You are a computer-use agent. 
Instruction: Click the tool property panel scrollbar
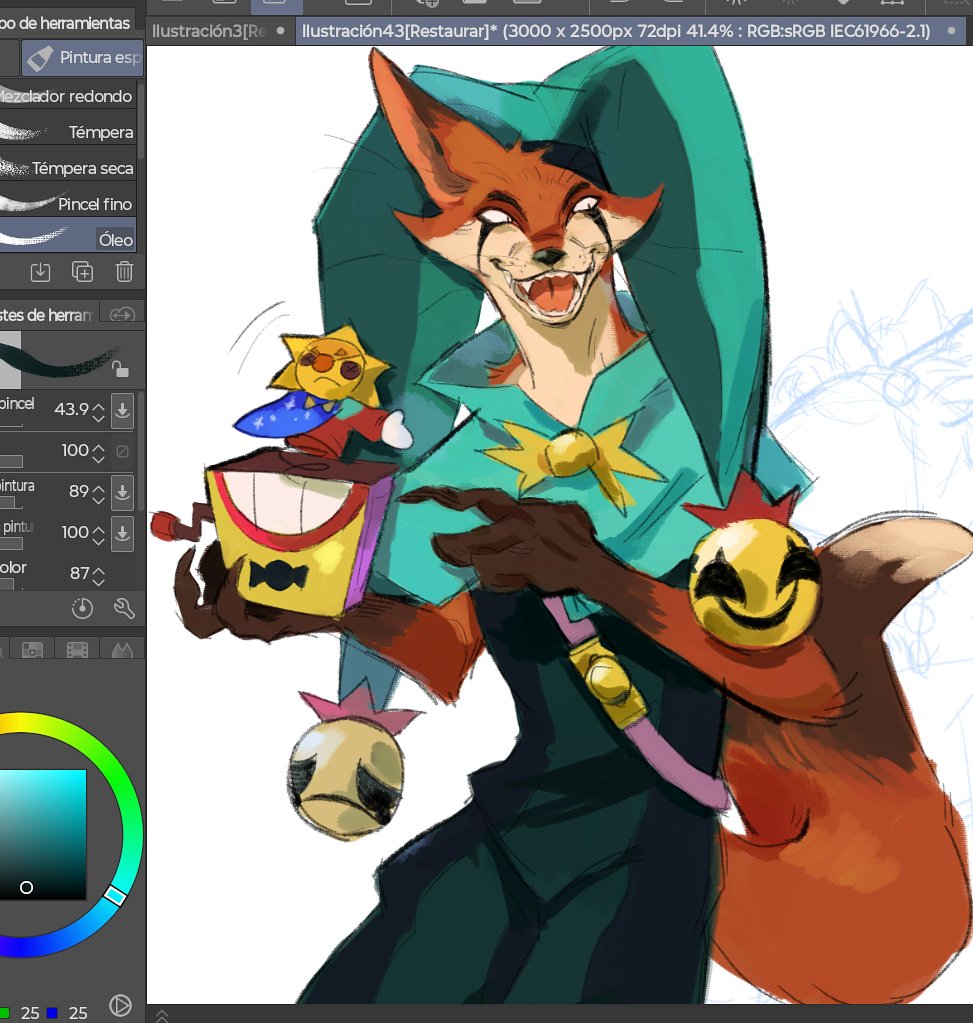140,450
